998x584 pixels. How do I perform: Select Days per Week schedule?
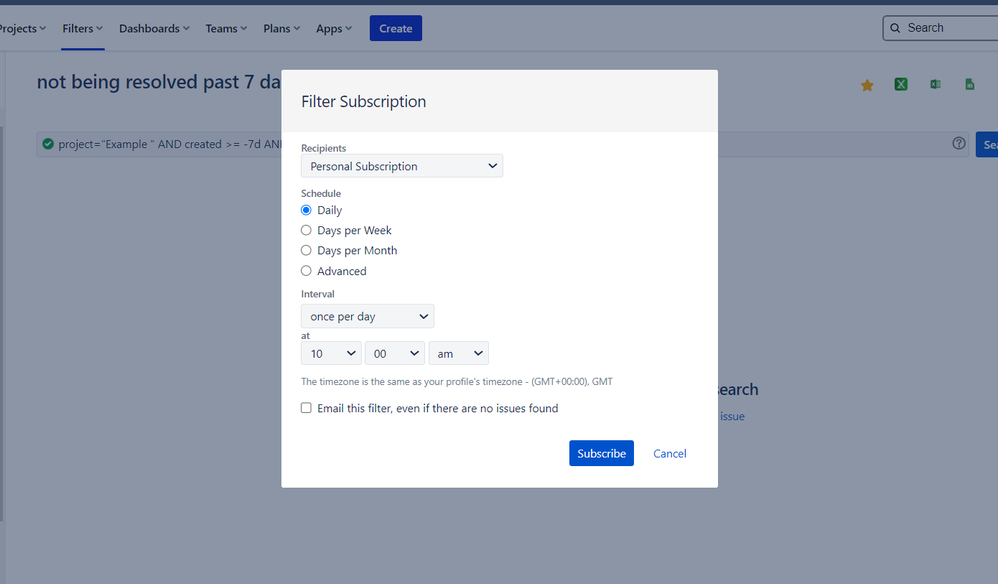tap(306, 230)
